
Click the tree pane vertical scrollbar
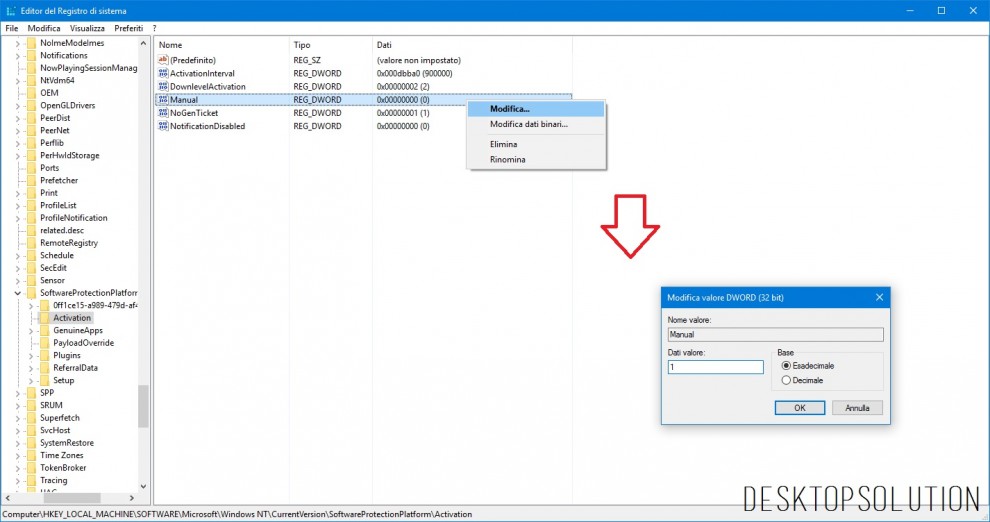[143, 405]
